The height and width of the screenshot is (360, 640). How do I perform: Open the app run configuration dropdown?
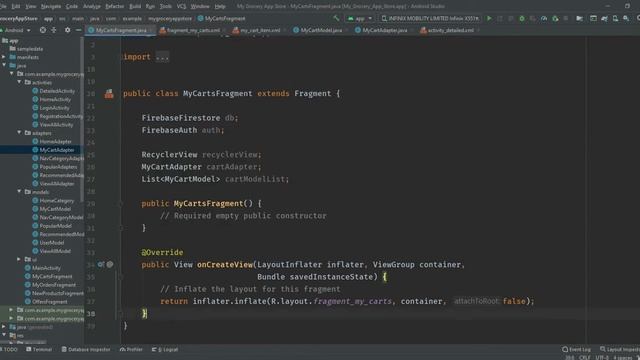[360, 18]
